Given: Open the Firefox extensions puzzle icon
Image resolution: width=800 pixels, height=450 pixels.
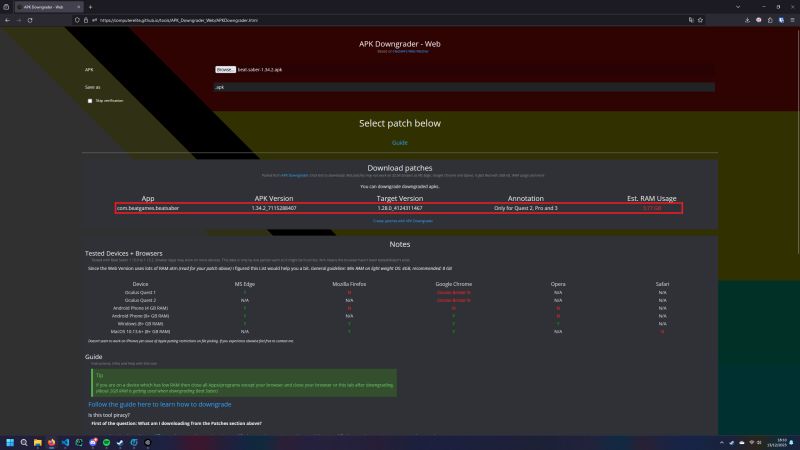Looking at the screenshot, I should coord(770,20).
